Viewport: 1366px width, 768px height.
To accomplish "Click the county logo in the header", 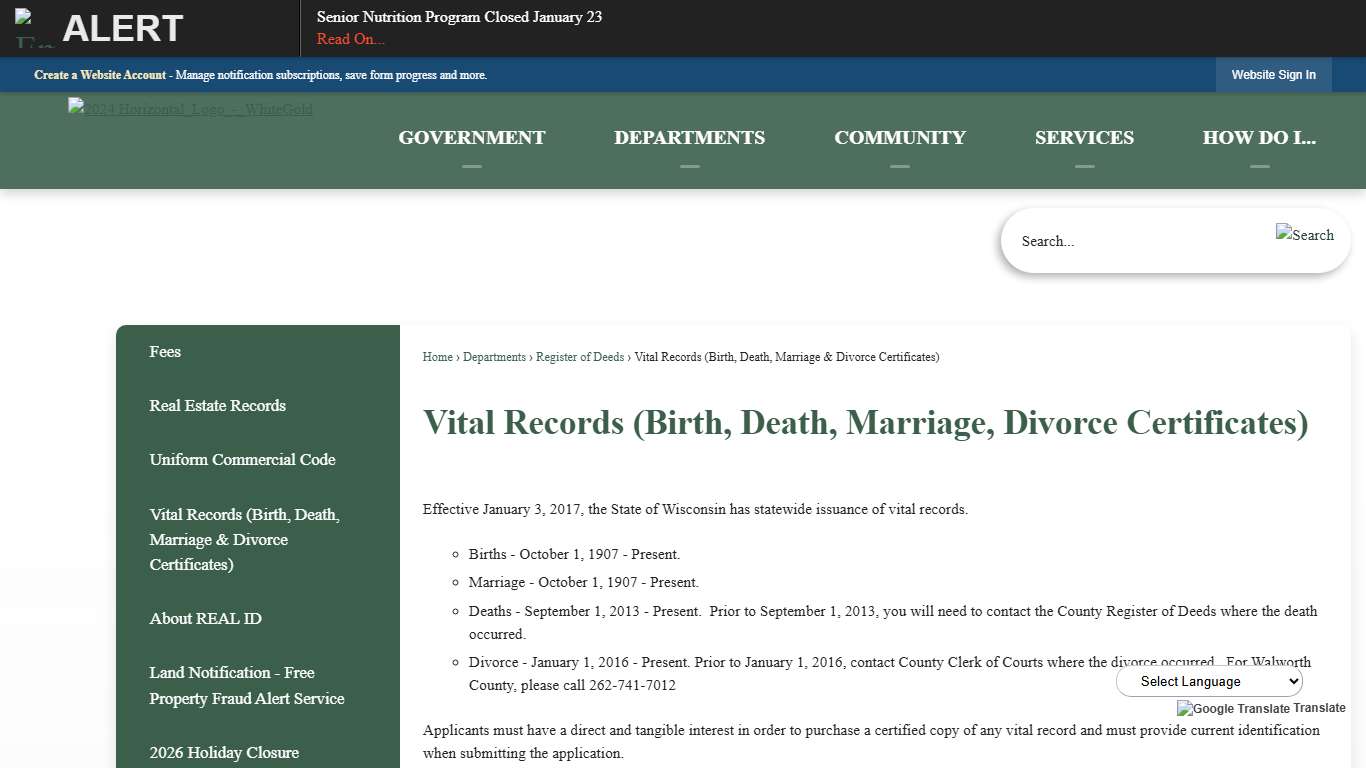I will pyautogui.click(x=190, y=109).
